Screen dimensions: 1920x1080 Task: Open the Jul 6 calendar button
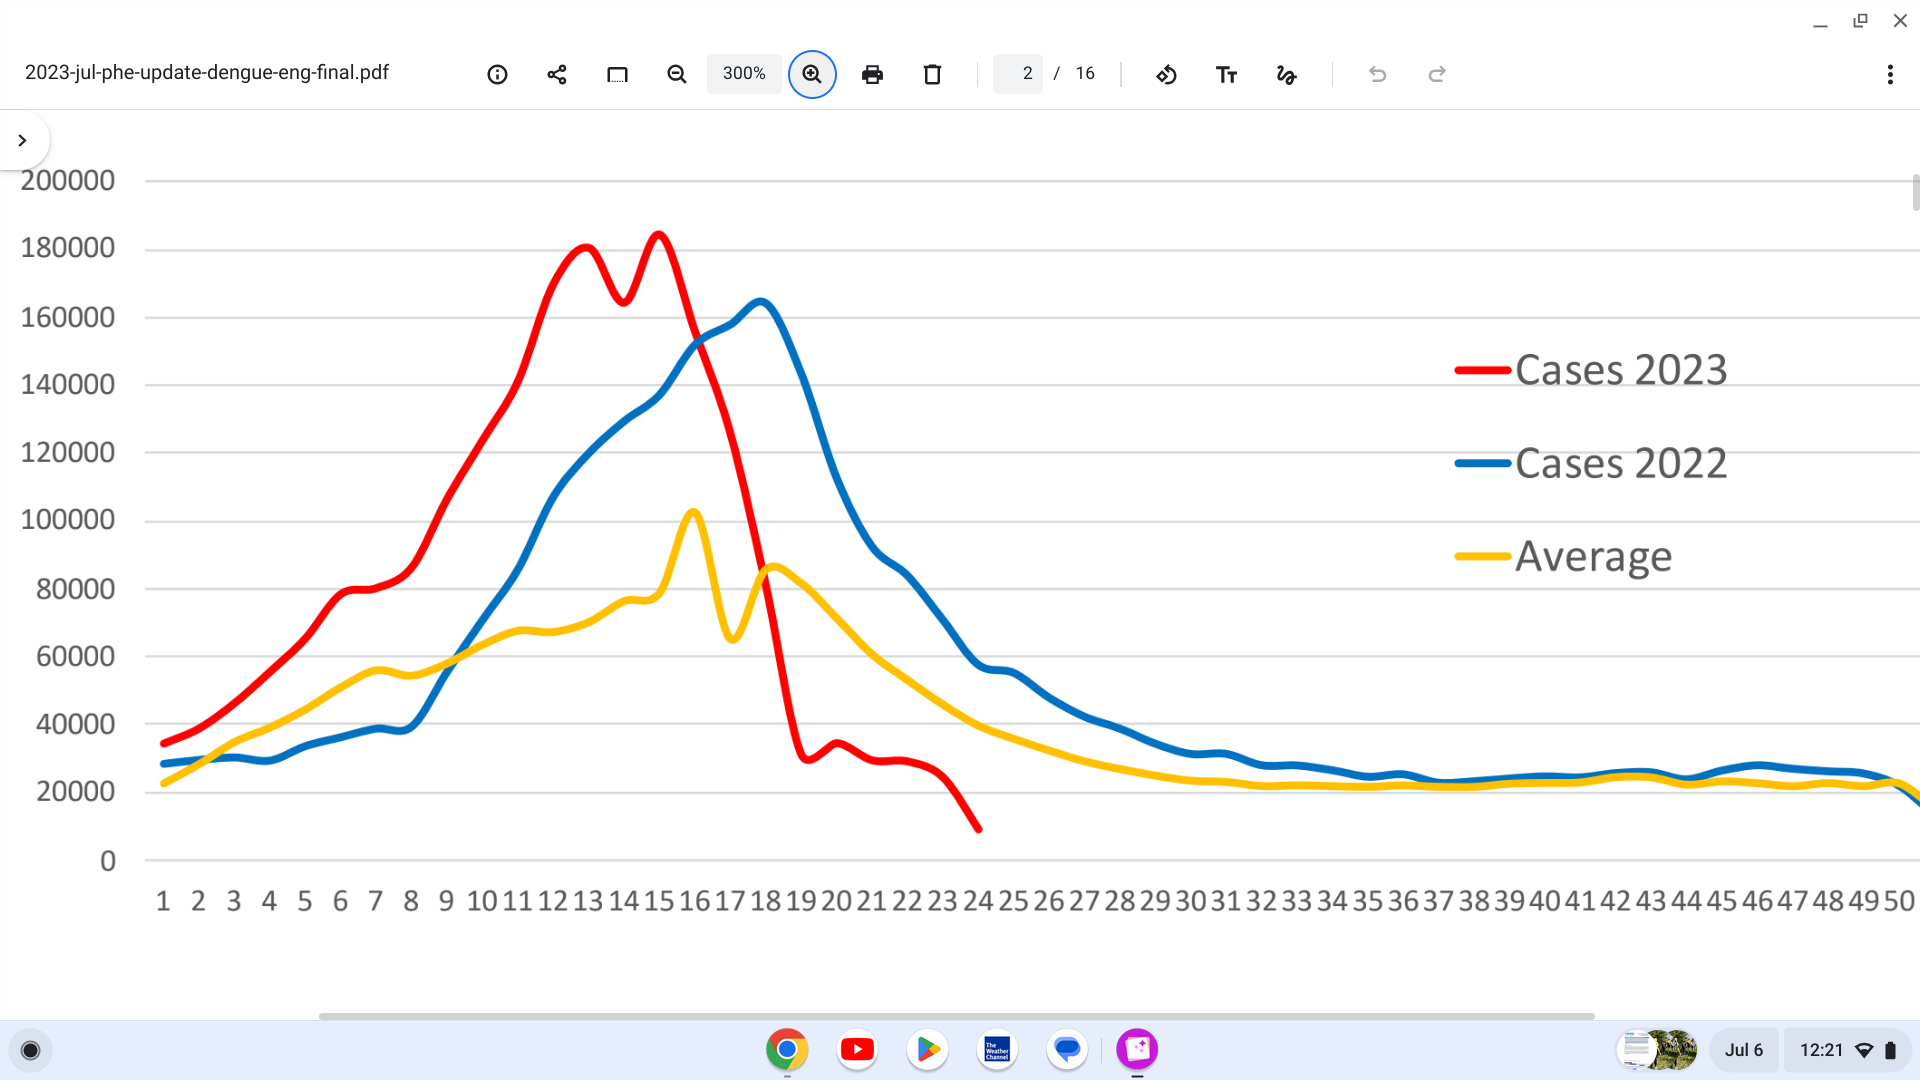(1743, 1050)
